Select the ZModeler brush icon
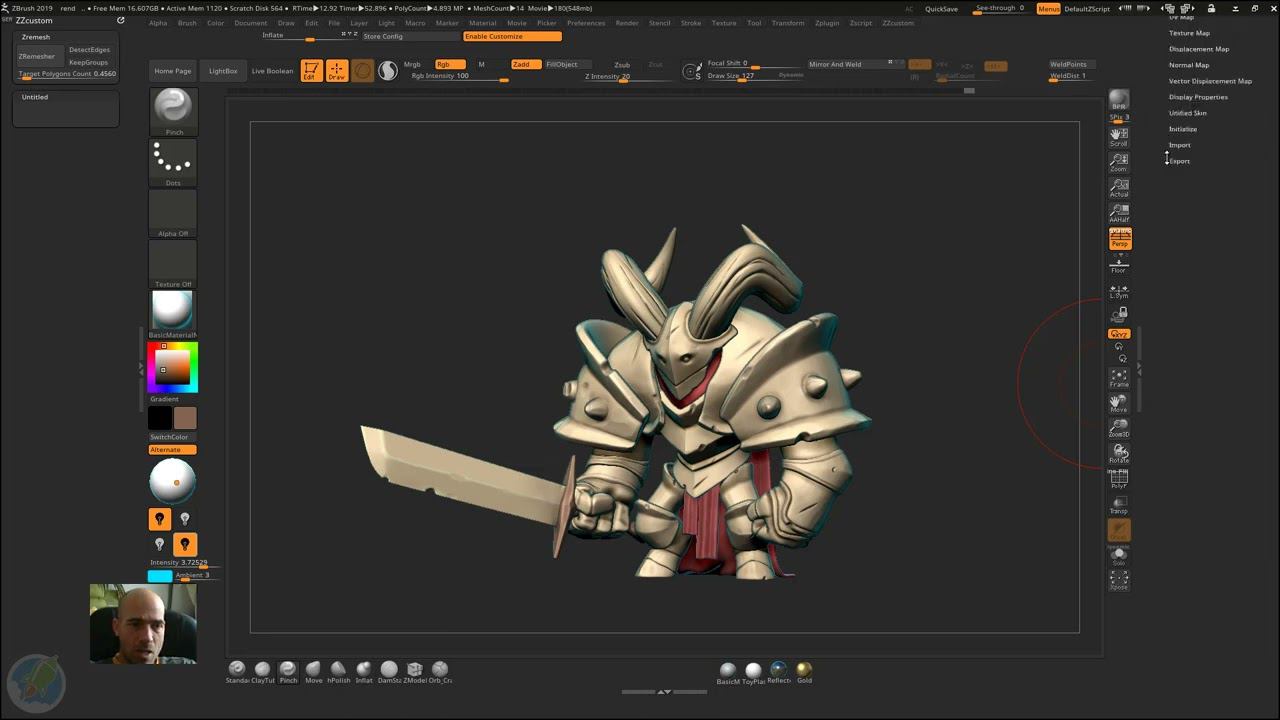Screen dimensions: 1280x720 click(414, 670)
